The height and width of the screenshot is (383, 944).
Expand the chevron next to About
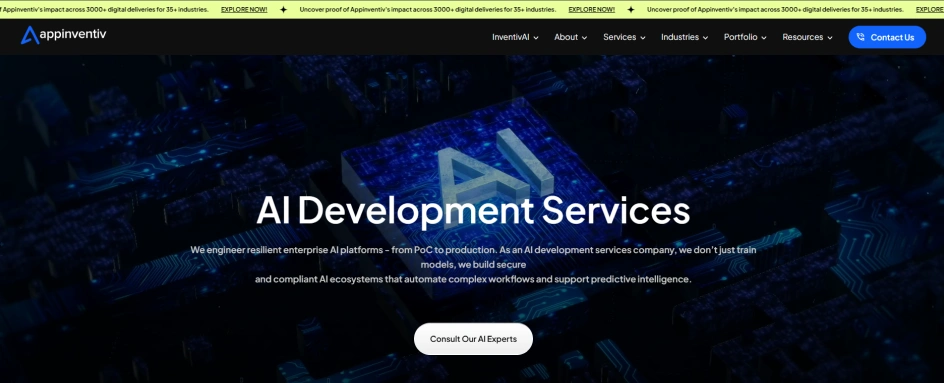pyautogui.click(x=584, y=38)
